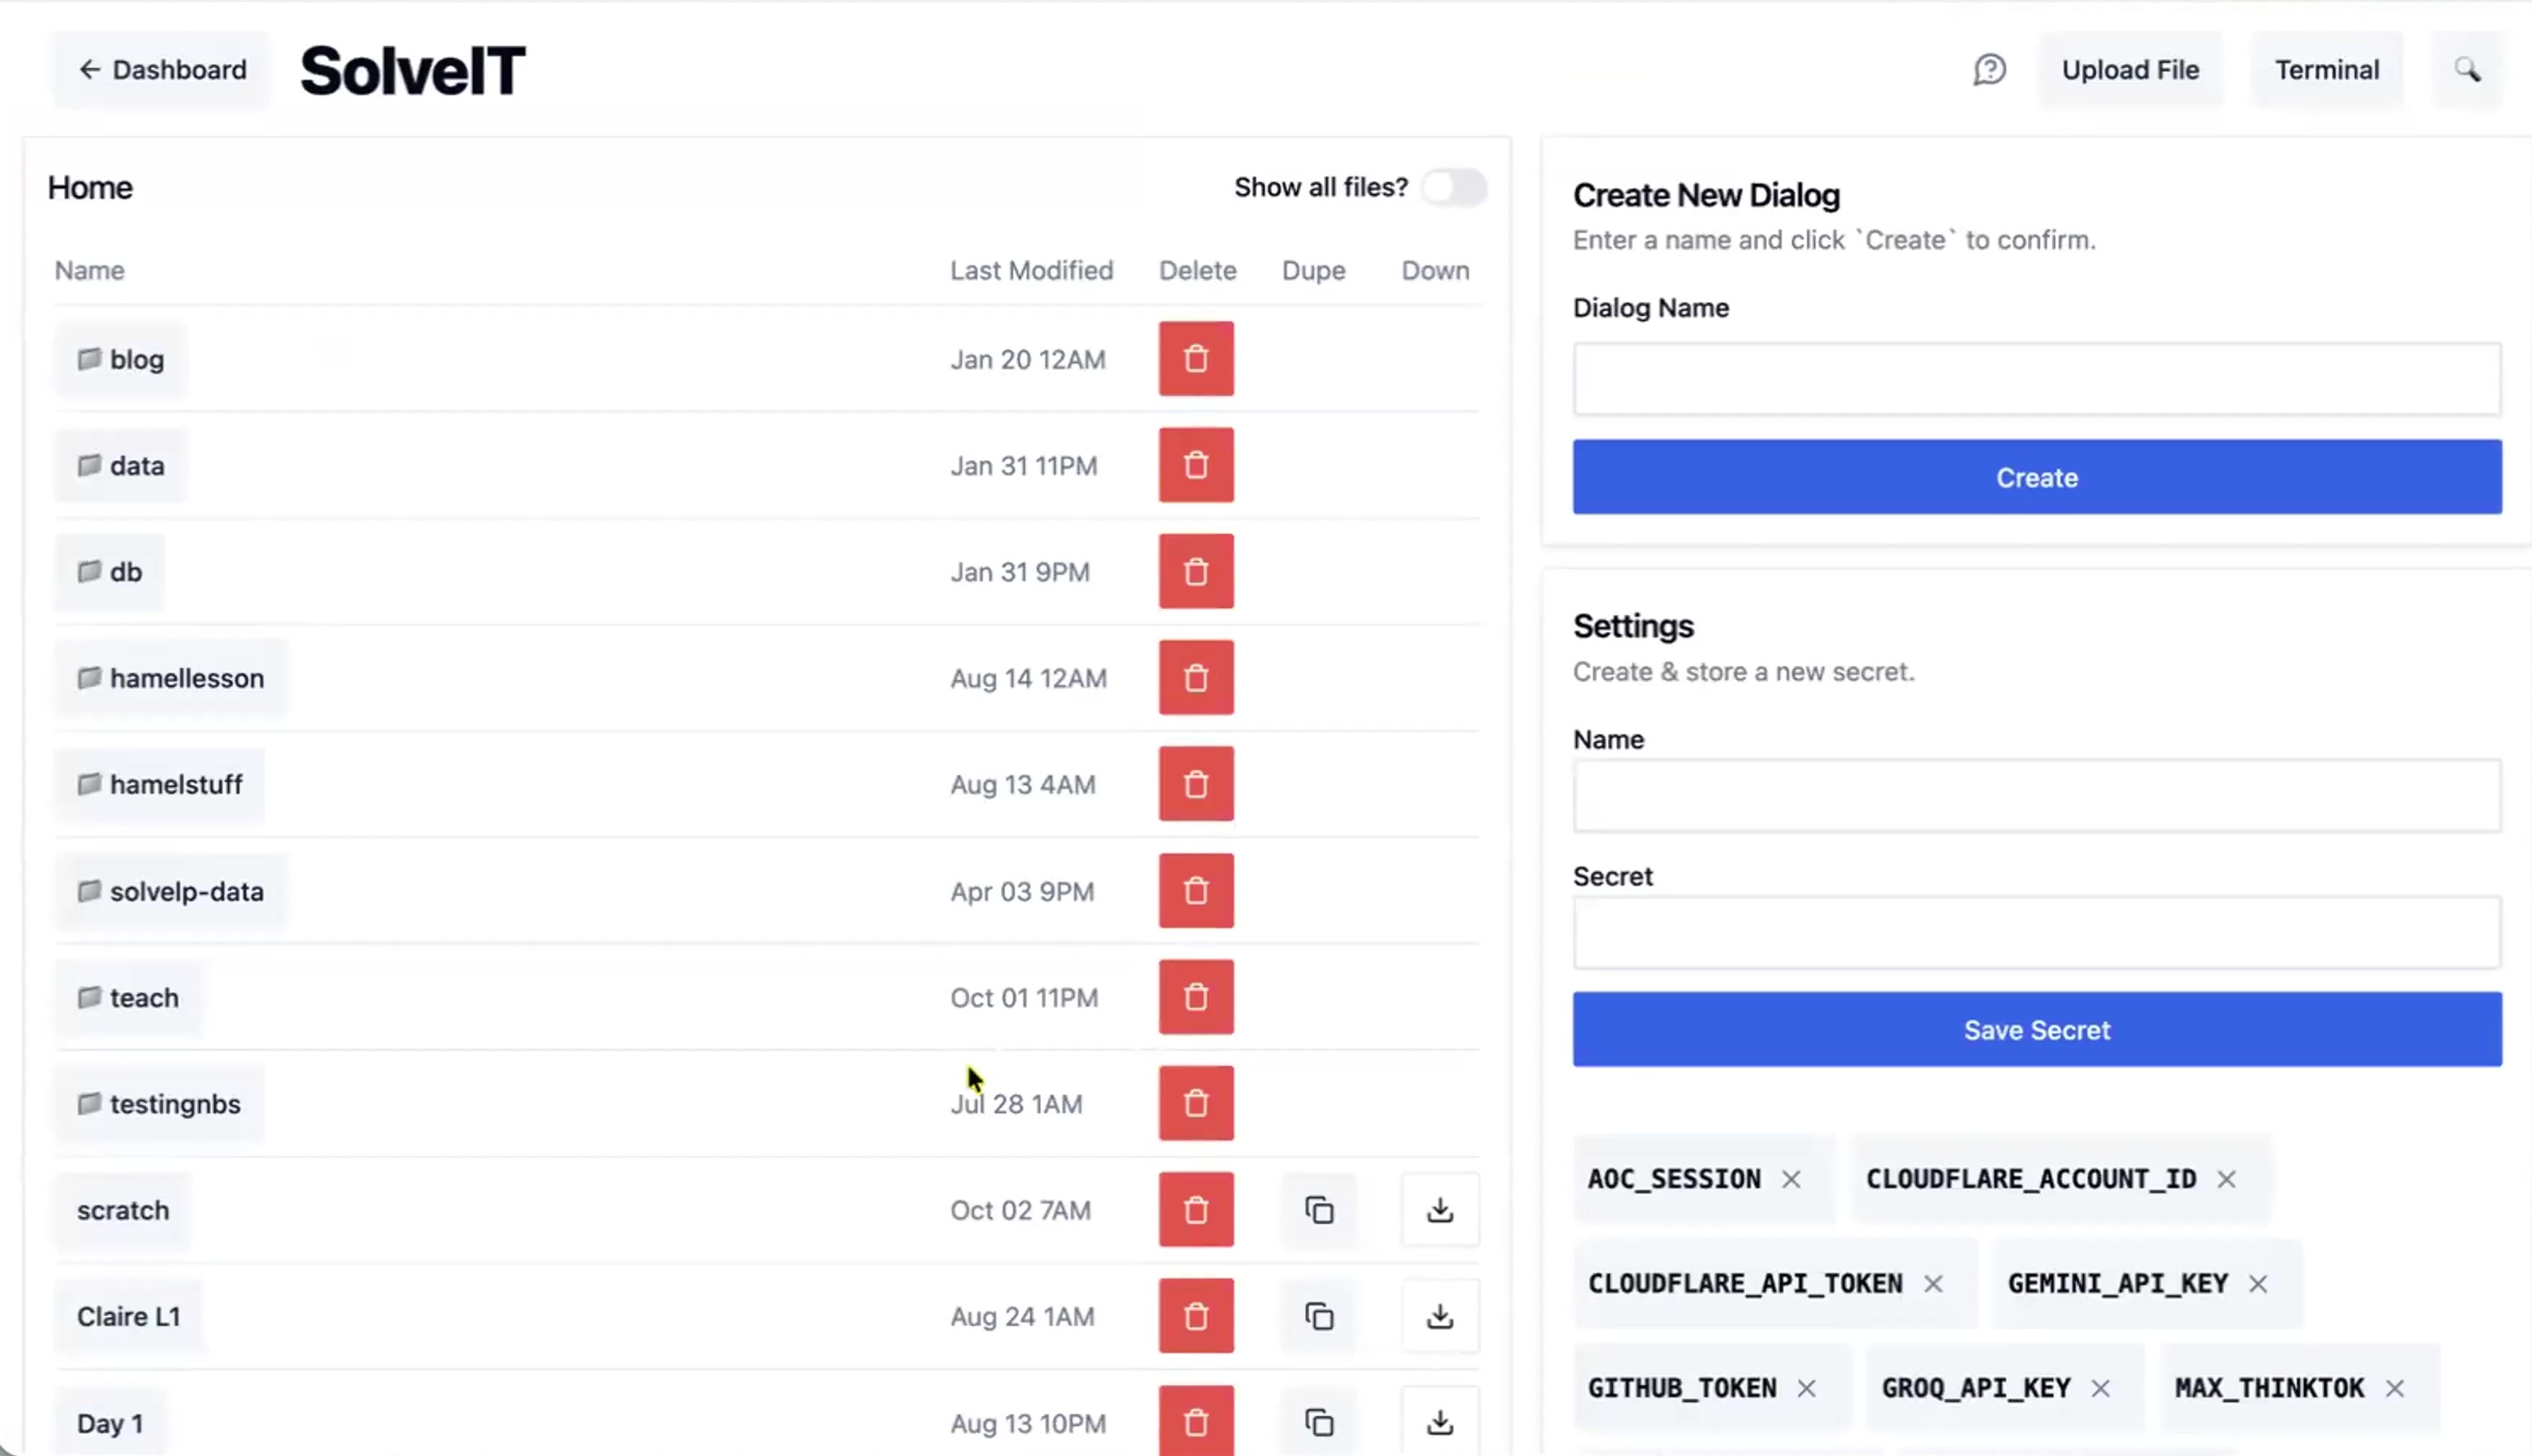Delete the testingnbs folder

(x=1196, y=1104)
